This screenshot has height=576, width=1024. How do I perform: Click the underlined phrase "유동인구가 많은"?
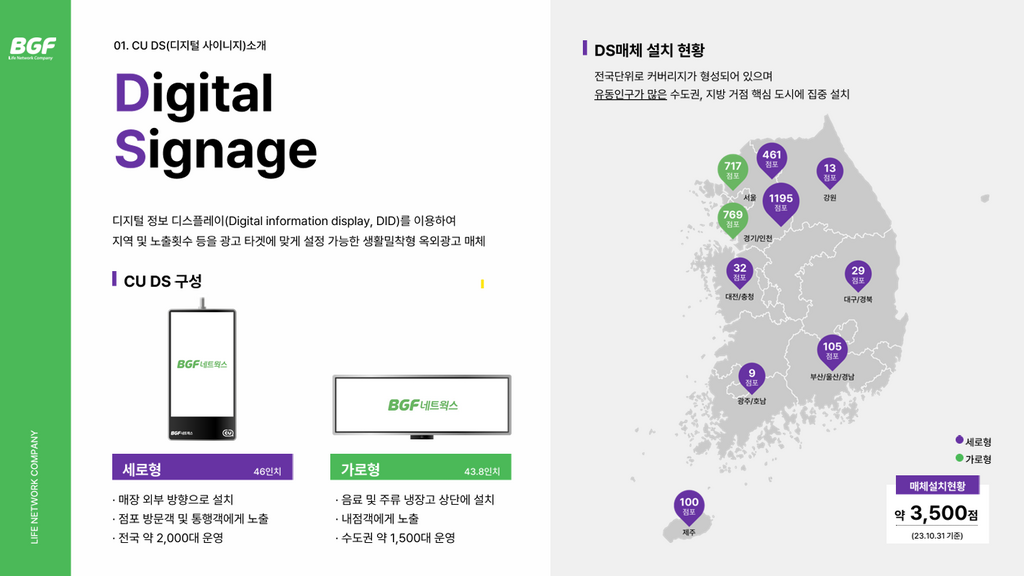coord(630,95)
